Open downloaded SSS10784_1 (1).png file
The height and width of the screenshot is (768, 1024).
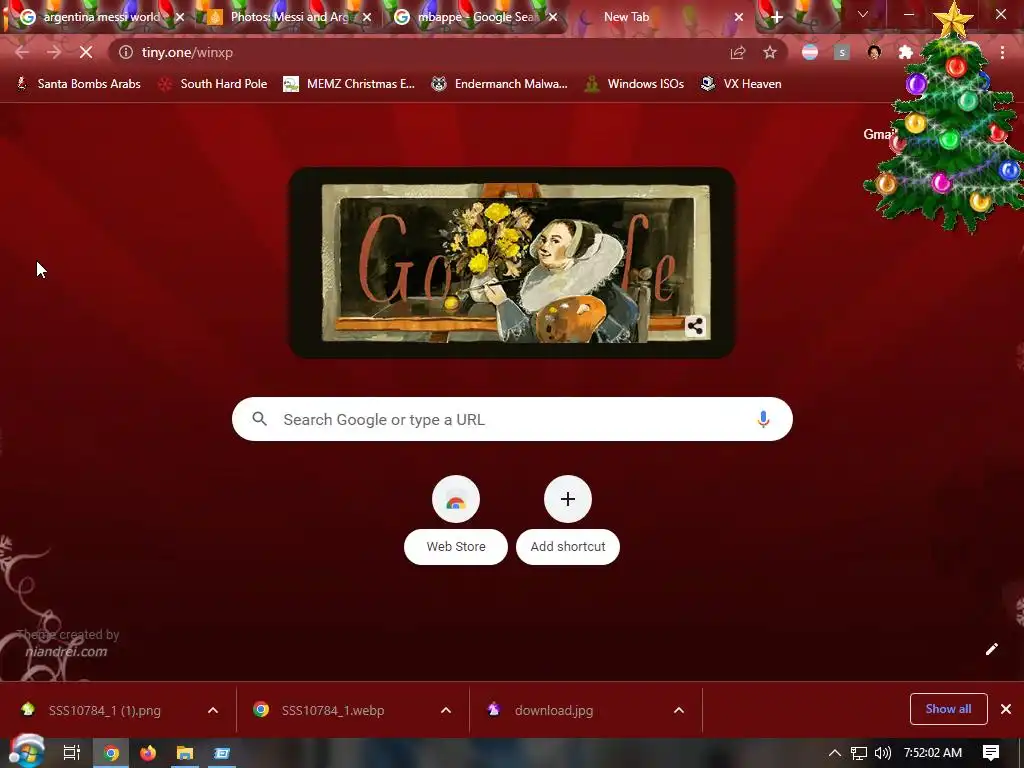[x=104, y=711]
